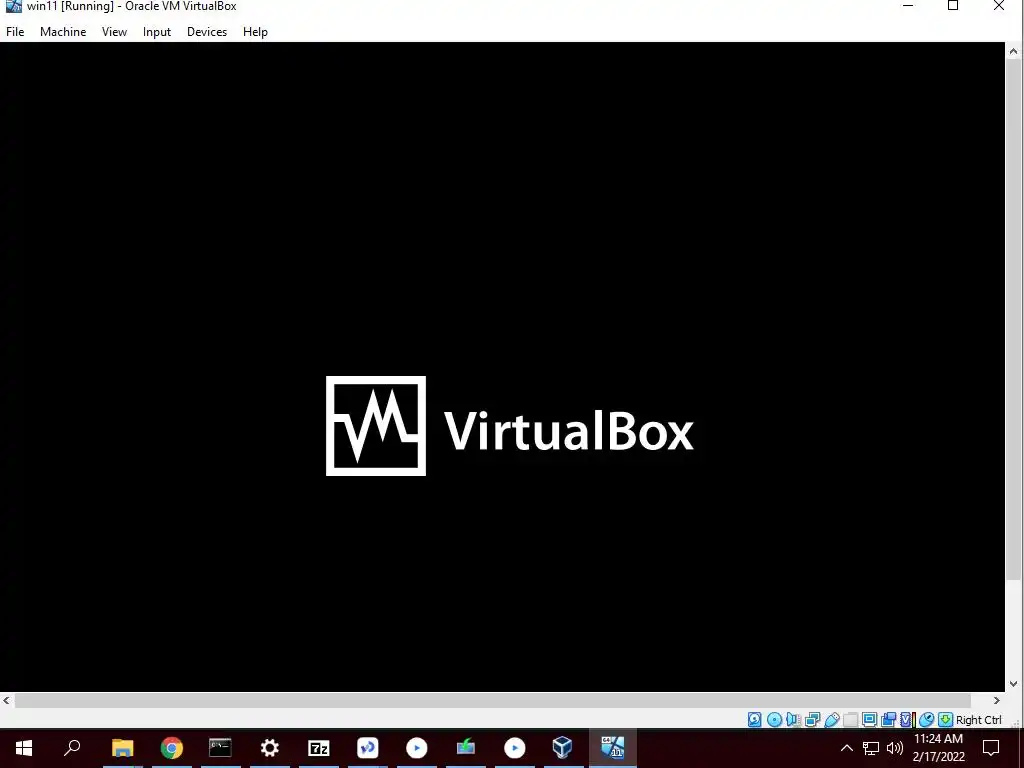Open the network tray icon

(871, 748)
